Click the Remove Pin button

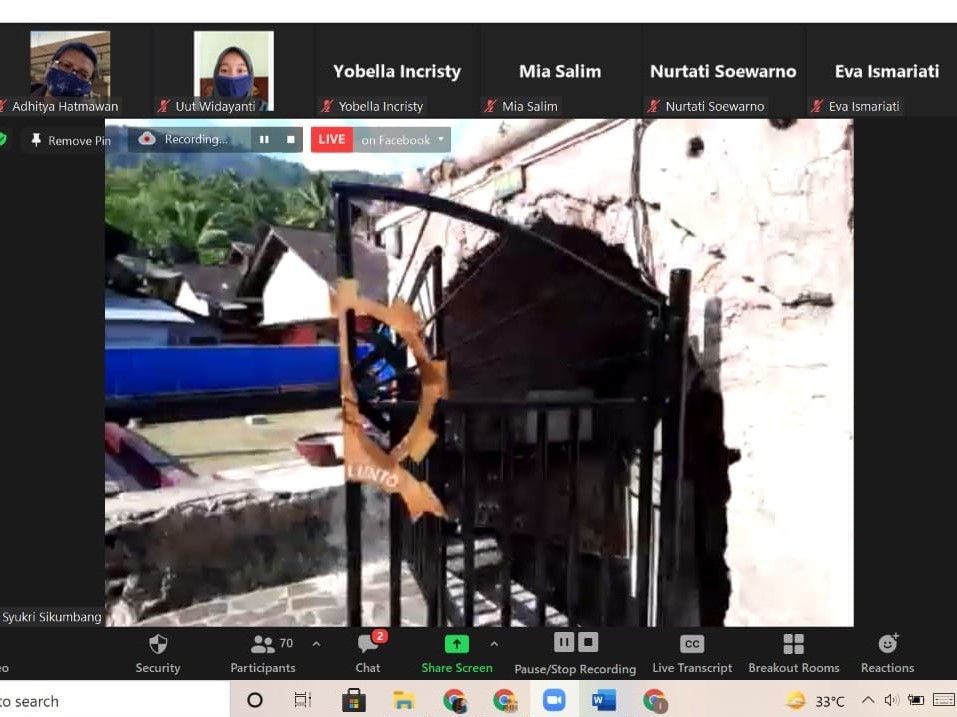click(x=70, y=141)
